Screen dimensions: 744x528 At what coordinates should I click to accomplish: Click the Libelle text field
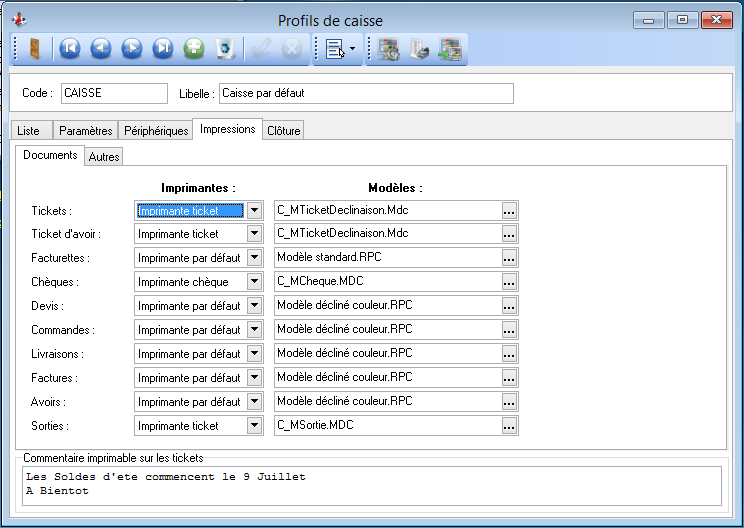pyautogui.click(x=365, y=93)
